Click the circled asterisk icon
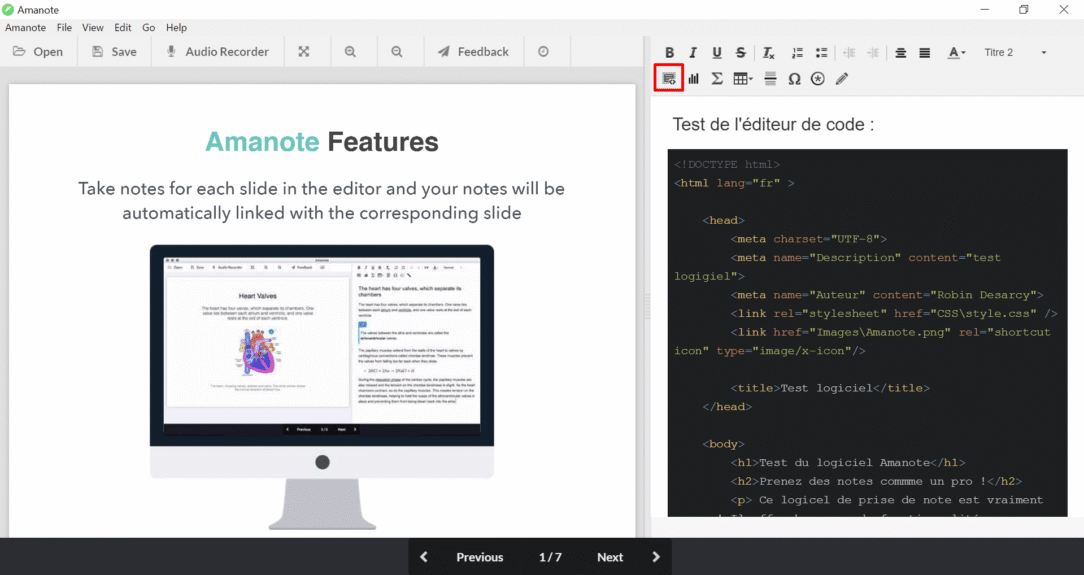 pyautogui.click(x=818, y=79)
